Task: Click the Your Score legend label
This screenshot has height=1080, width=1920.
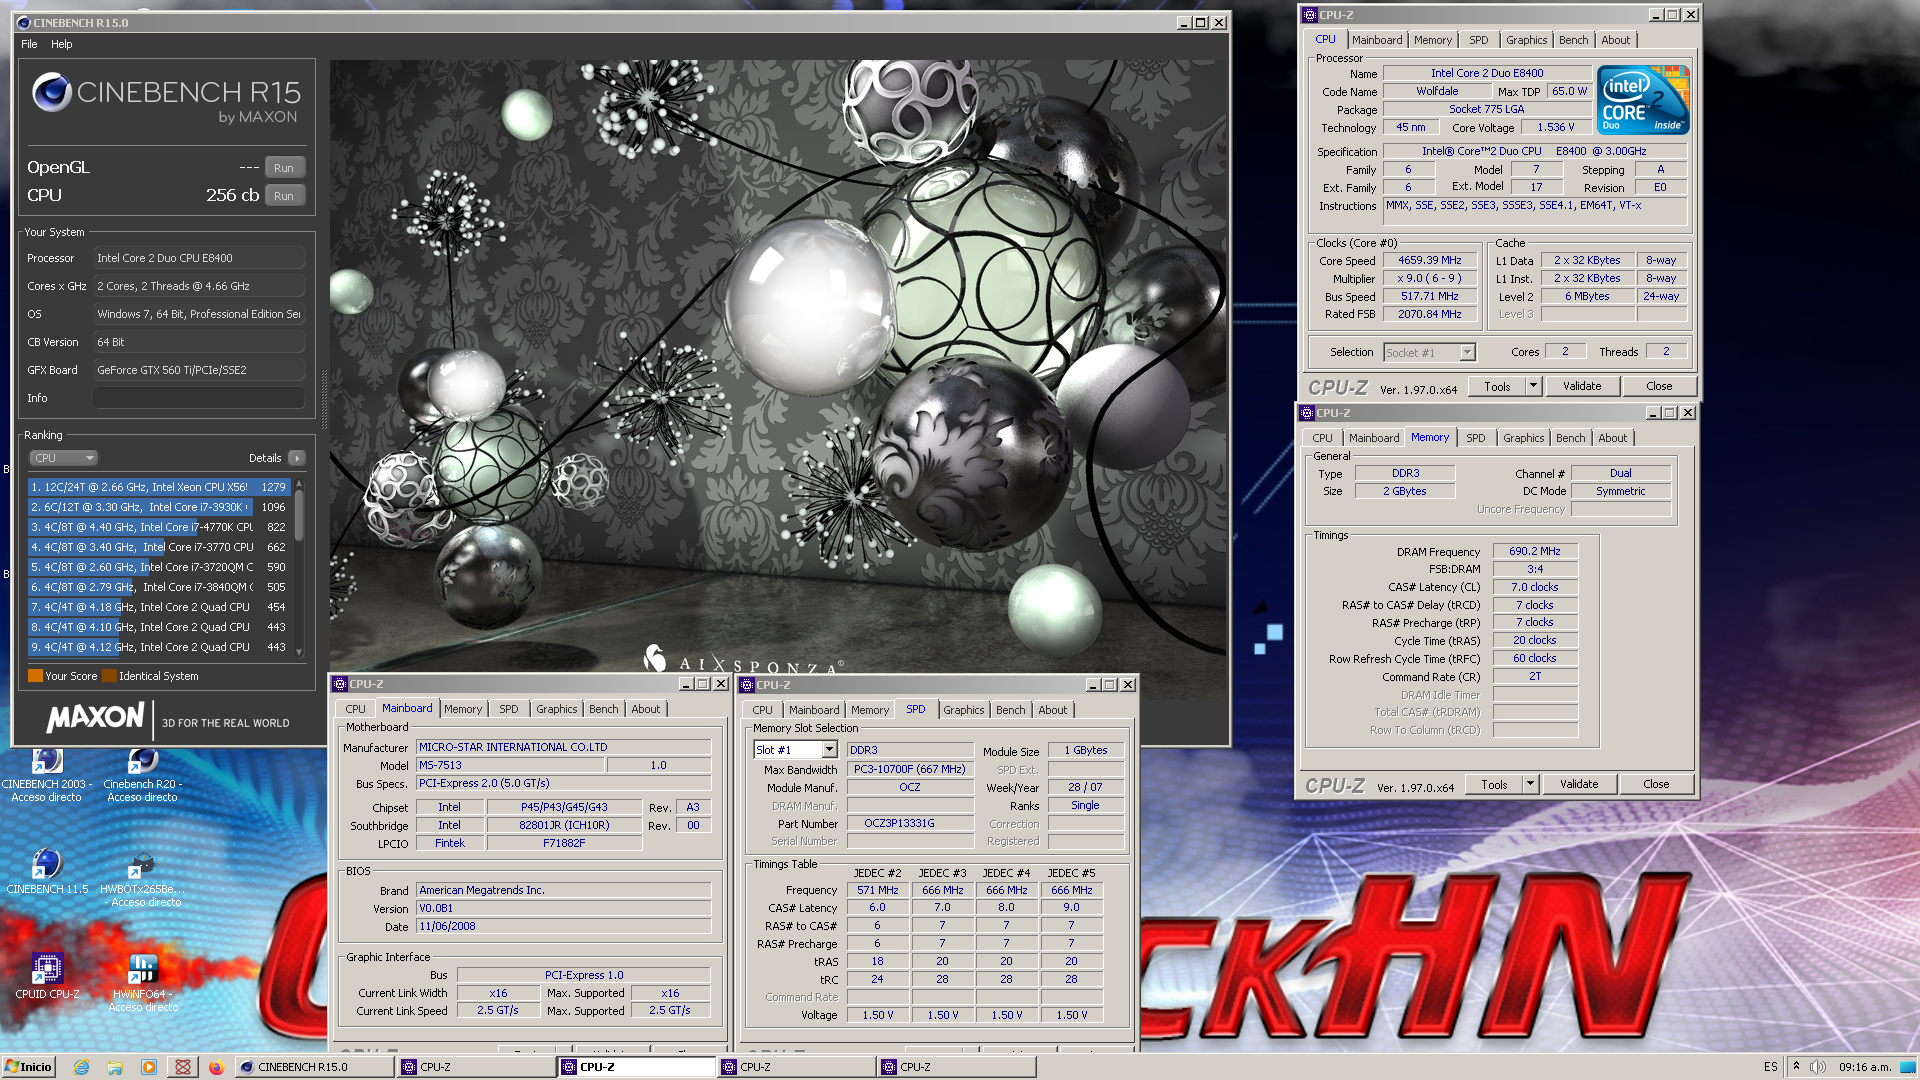Action: 71,676
